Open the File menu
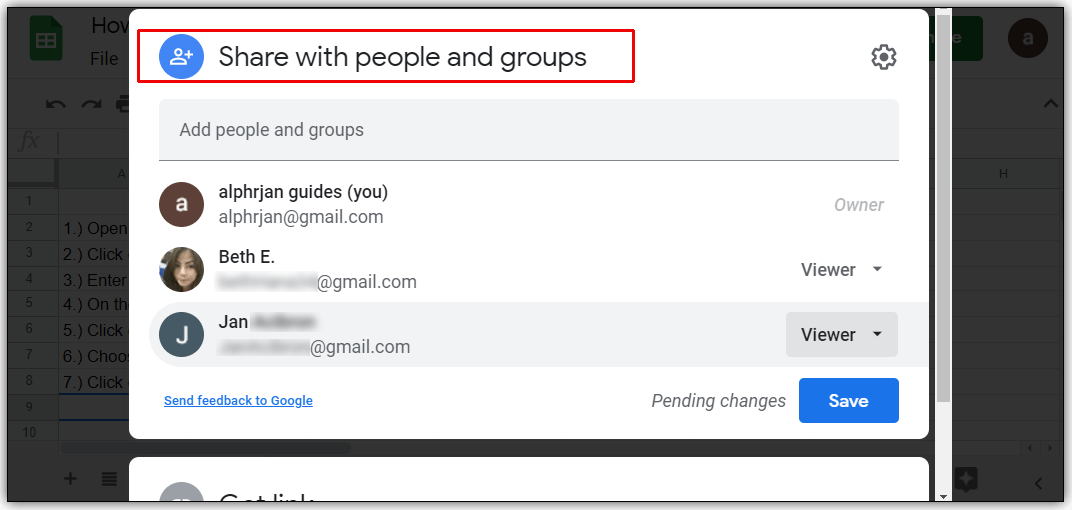This screenshot has height=510, width=1072. pos(104,59)
